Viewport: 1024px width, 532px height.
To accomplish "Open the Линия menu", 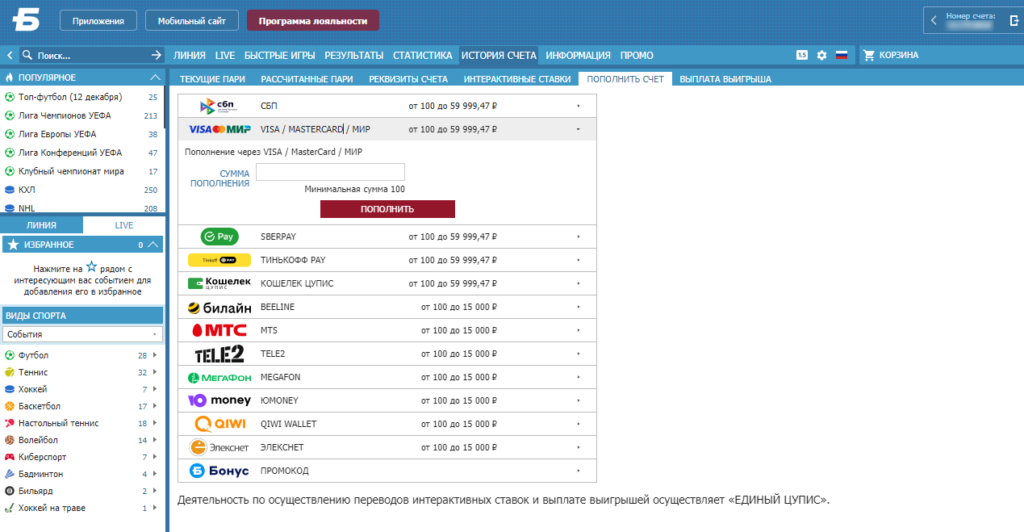I will [189, 55].
